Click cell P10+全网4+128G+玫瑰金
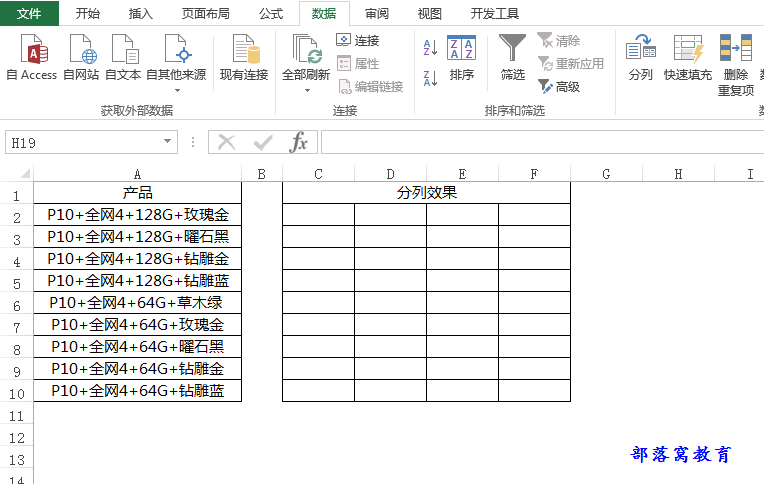 pos(137,215)
